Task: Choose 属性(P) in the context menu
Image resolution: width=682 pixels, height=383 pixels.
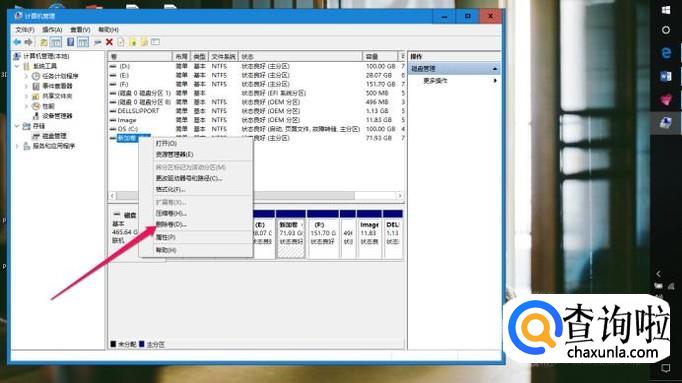Action: tap(196, 237)
